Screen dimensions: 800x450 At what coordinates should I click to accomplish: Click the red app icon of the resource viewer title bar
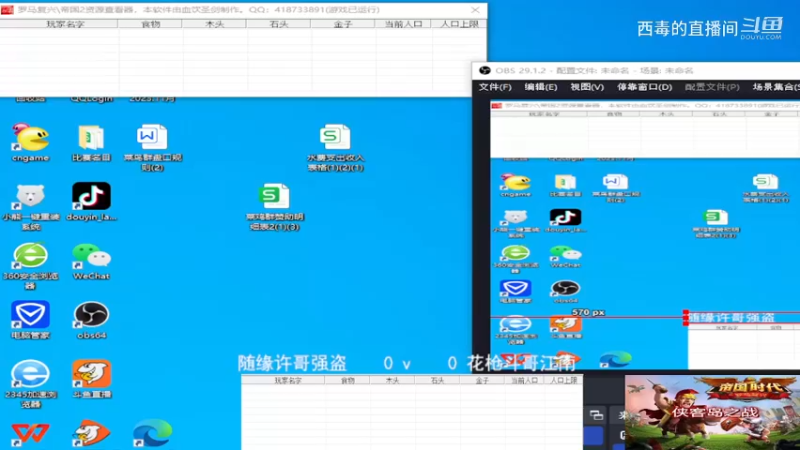click(7, 10)
